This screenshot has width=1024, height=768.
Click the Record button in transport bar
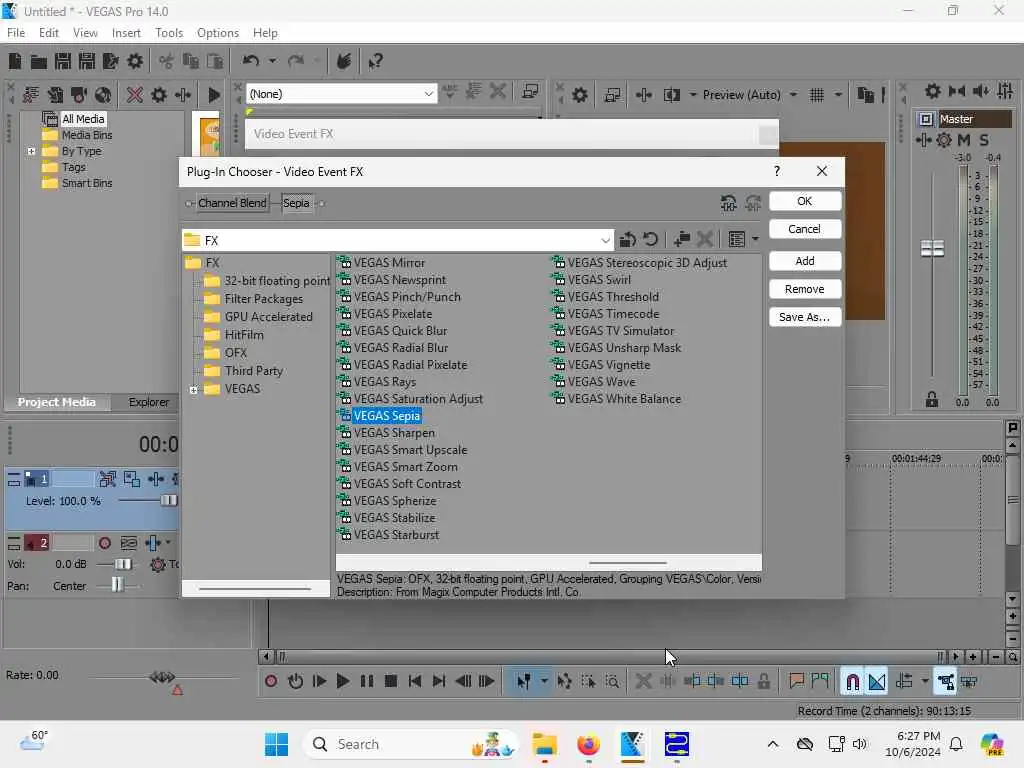point(271,682)
